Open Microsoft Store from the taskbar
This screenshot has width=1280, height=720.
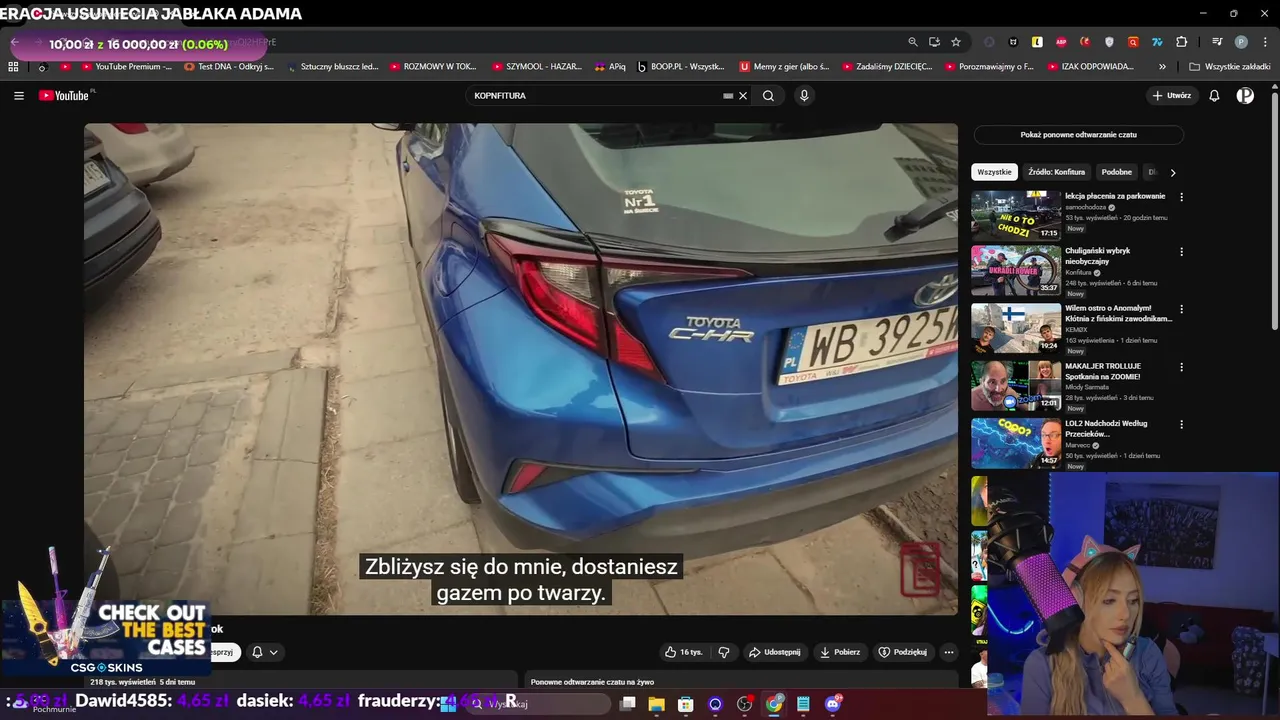click(x=686, y=704)
